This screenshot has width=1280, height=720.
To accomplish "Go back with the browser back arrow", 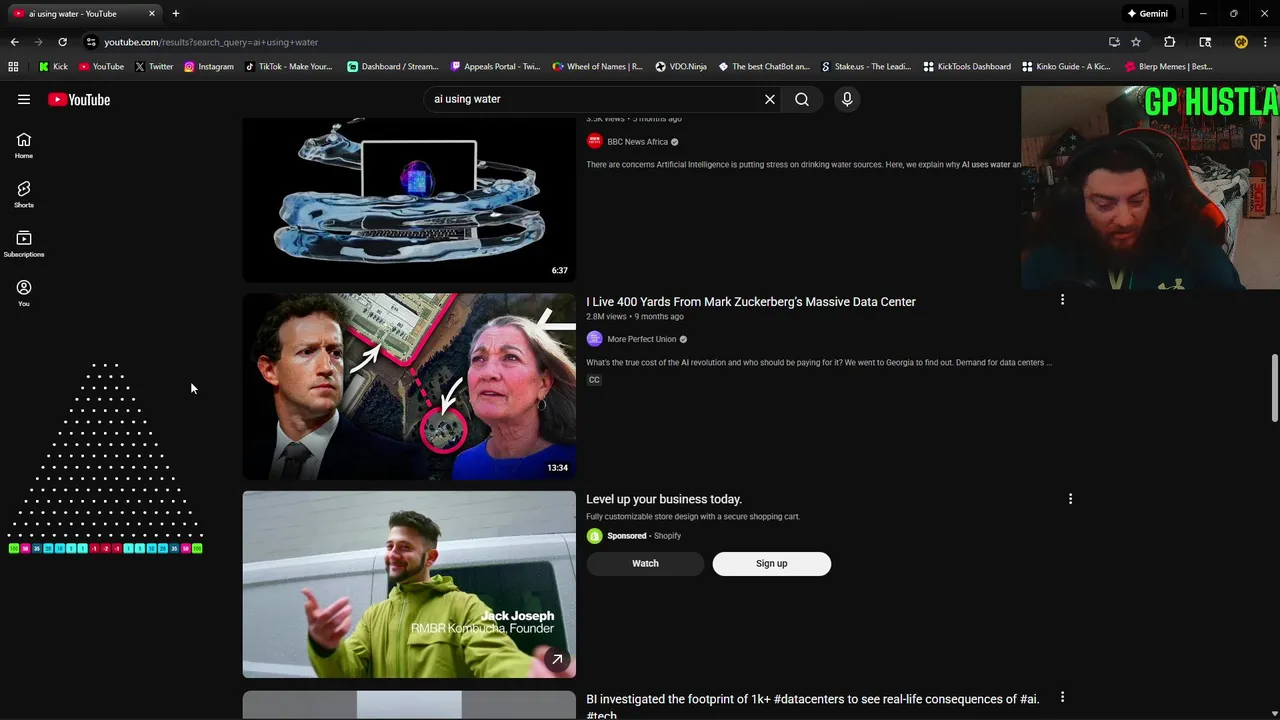I will [x=14, y=42].
